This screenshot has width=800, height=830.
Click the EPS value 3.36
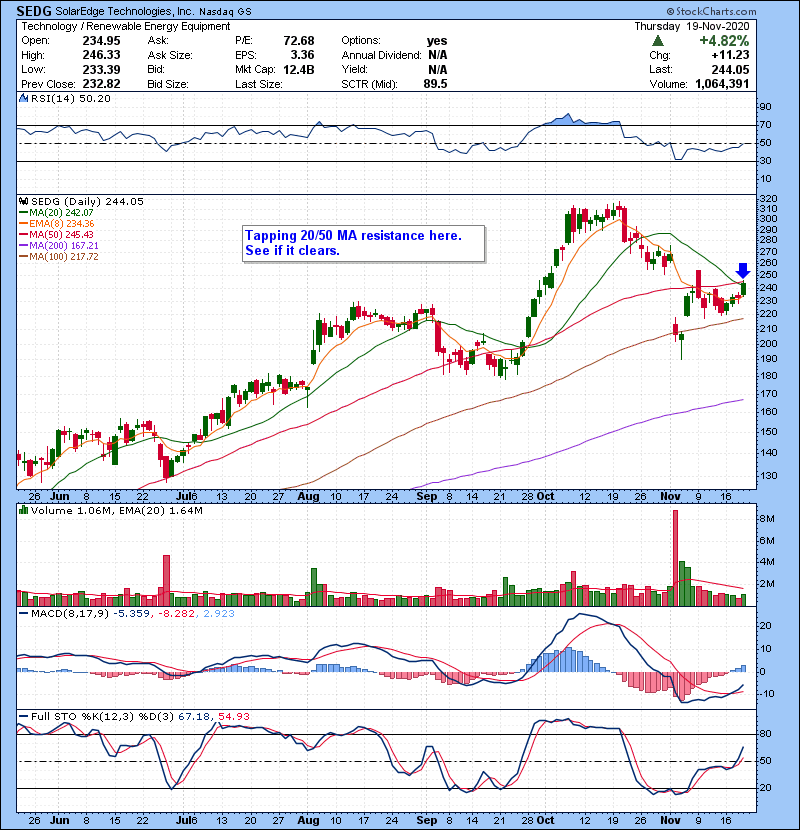coord(302,55)
